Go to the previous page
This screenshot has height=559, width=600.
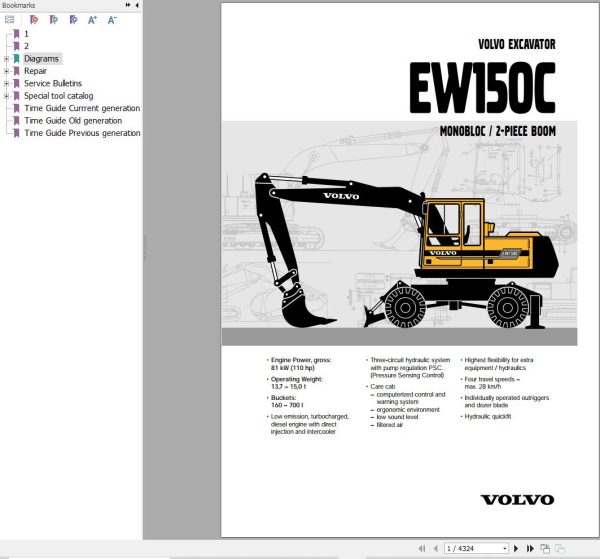pos(435,548)
